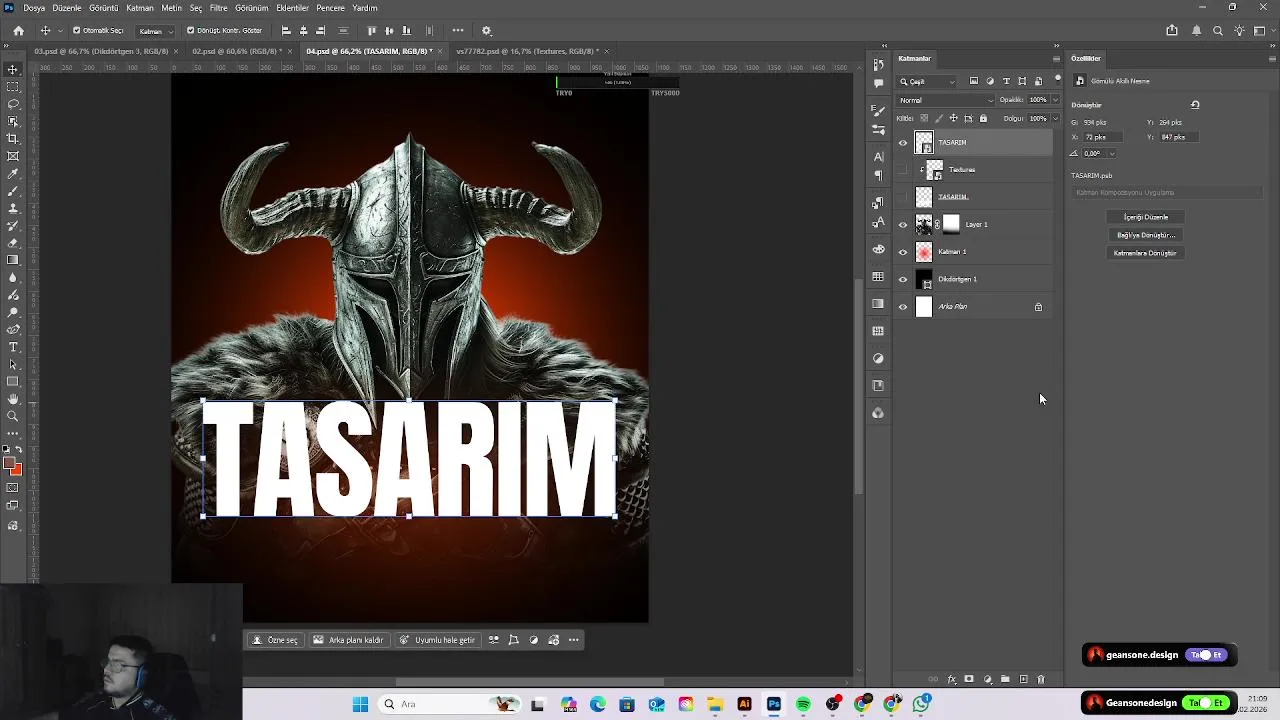Open WhatsApp from the taskbar

point(921,704)
